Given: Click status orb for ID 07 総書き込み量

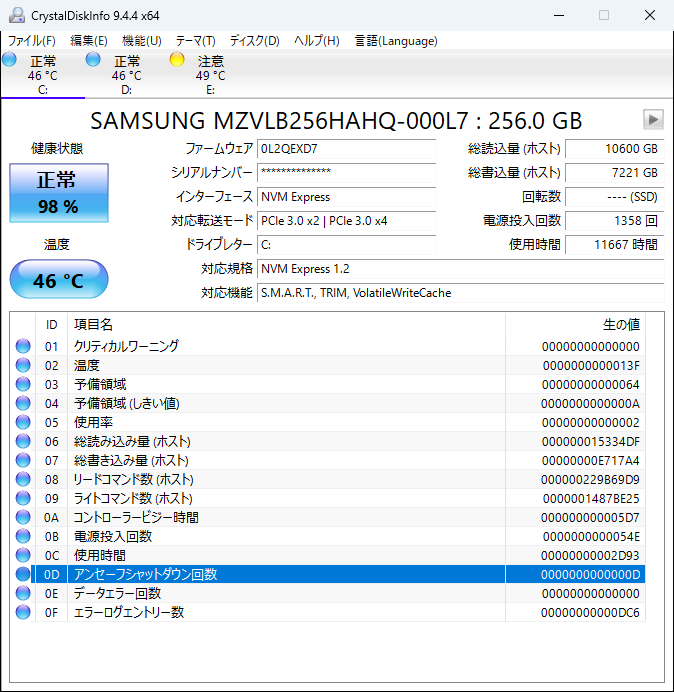Looking at the screenshot, I should click(x=23, y=460).
